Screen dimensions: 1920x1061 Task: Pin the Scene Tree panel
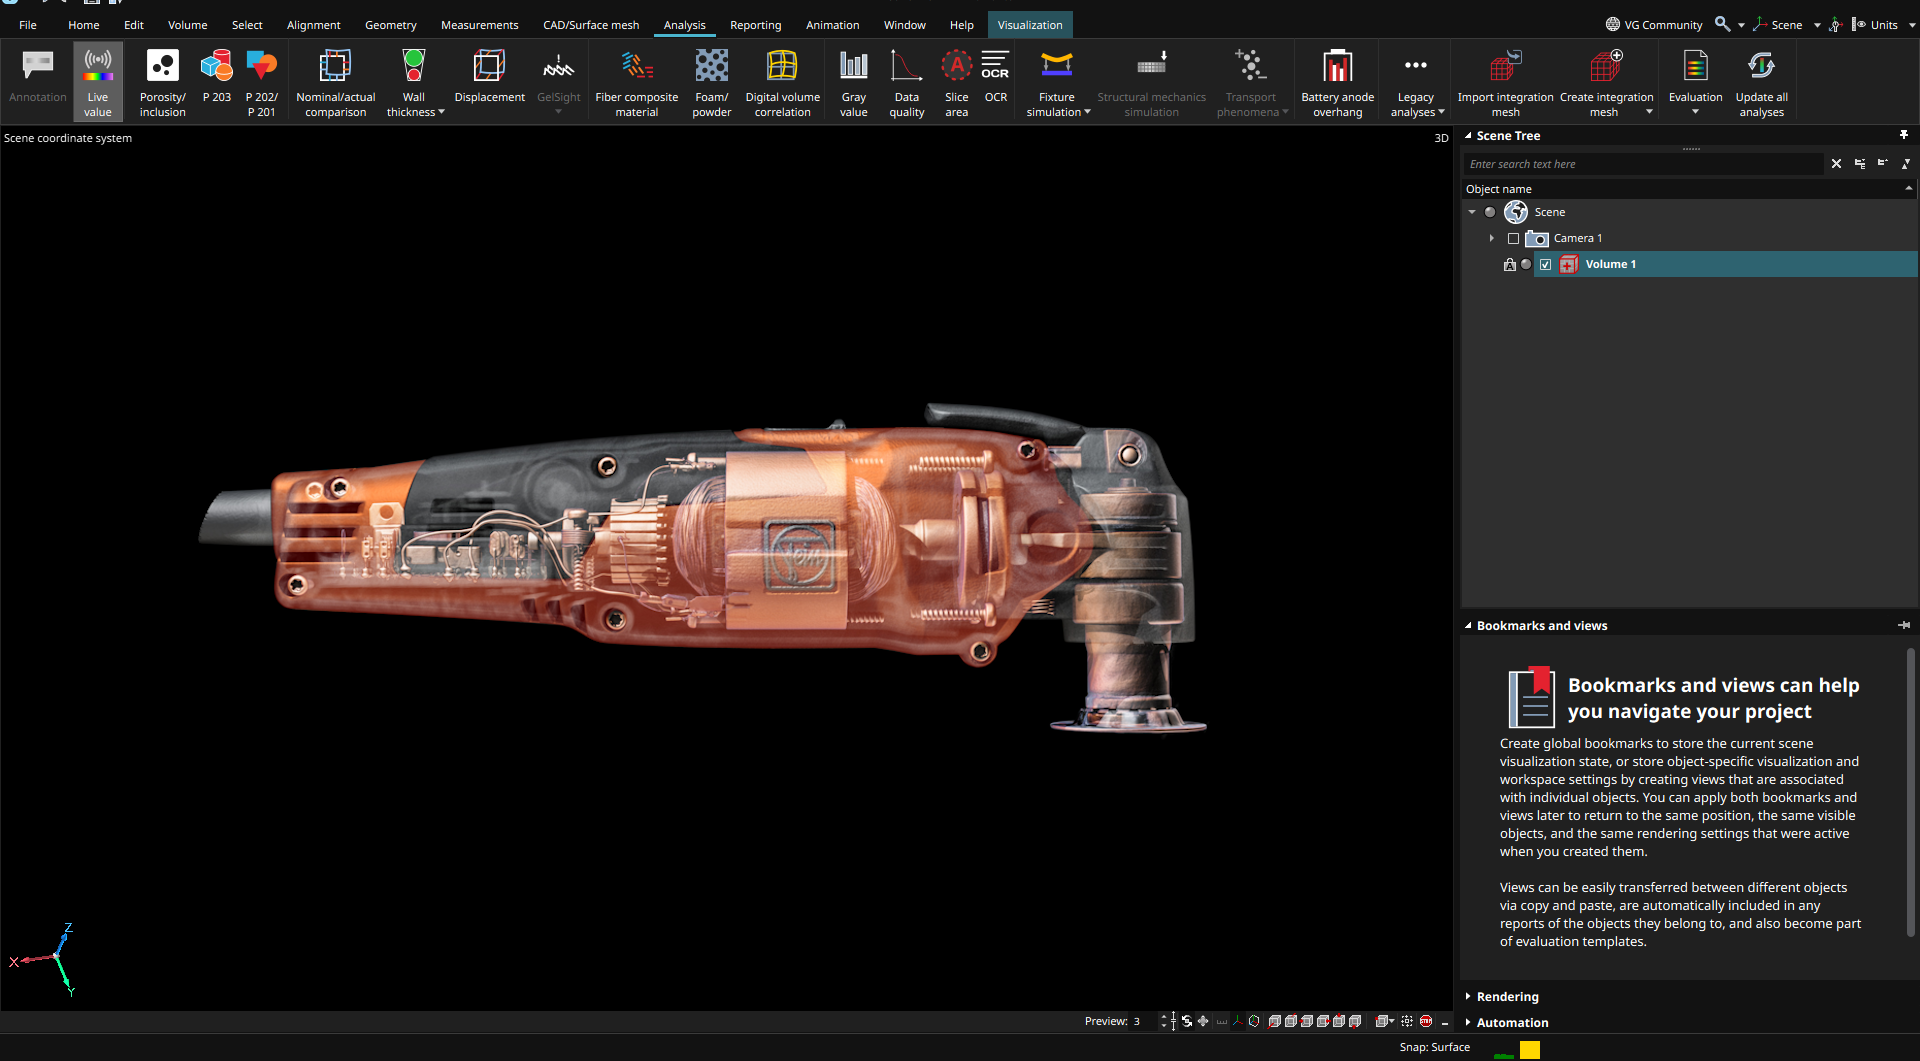click(1904, 135)
